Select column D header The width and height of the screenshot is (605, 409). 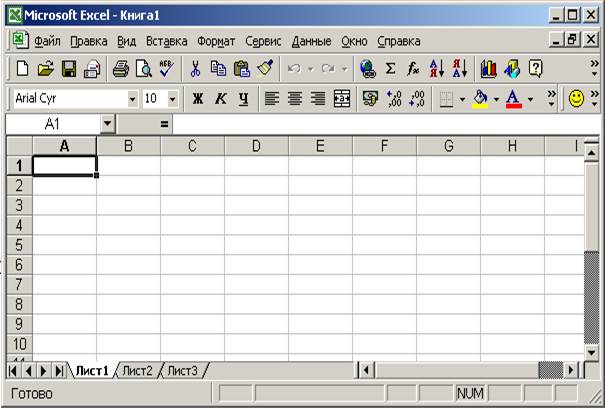[256, 146]
